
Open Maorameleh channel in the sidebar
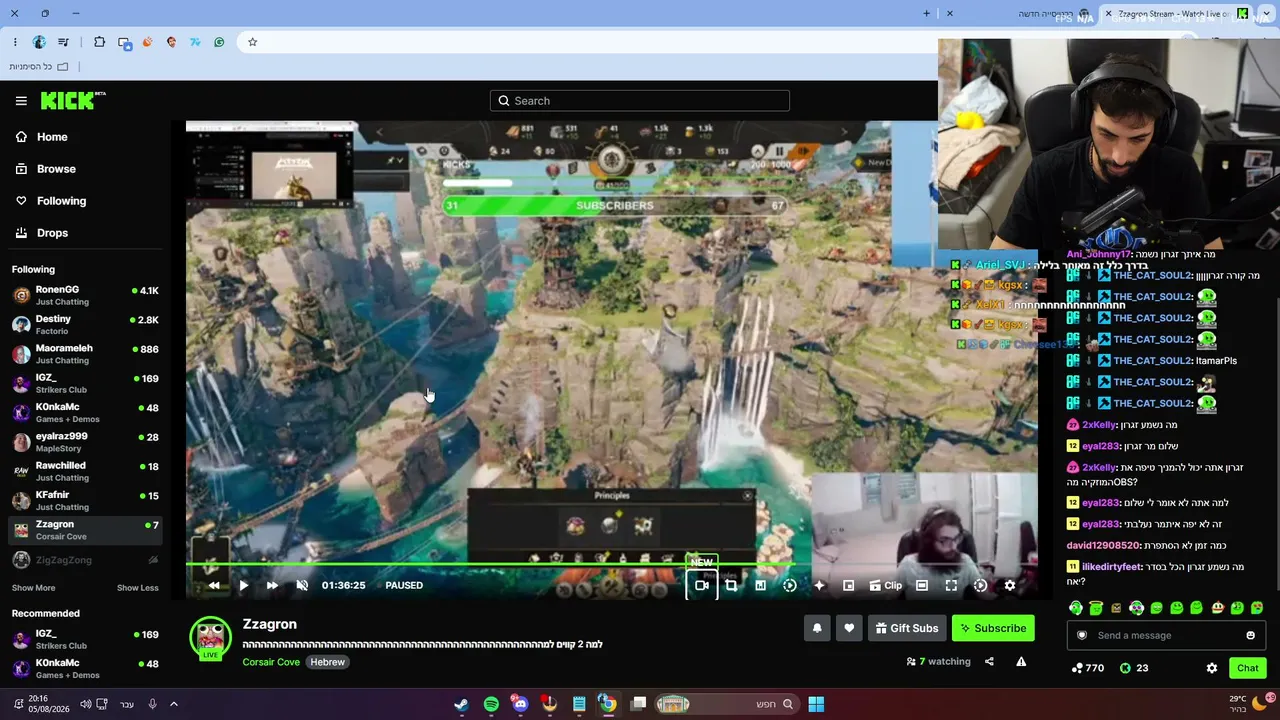click(x=85, y=354)
